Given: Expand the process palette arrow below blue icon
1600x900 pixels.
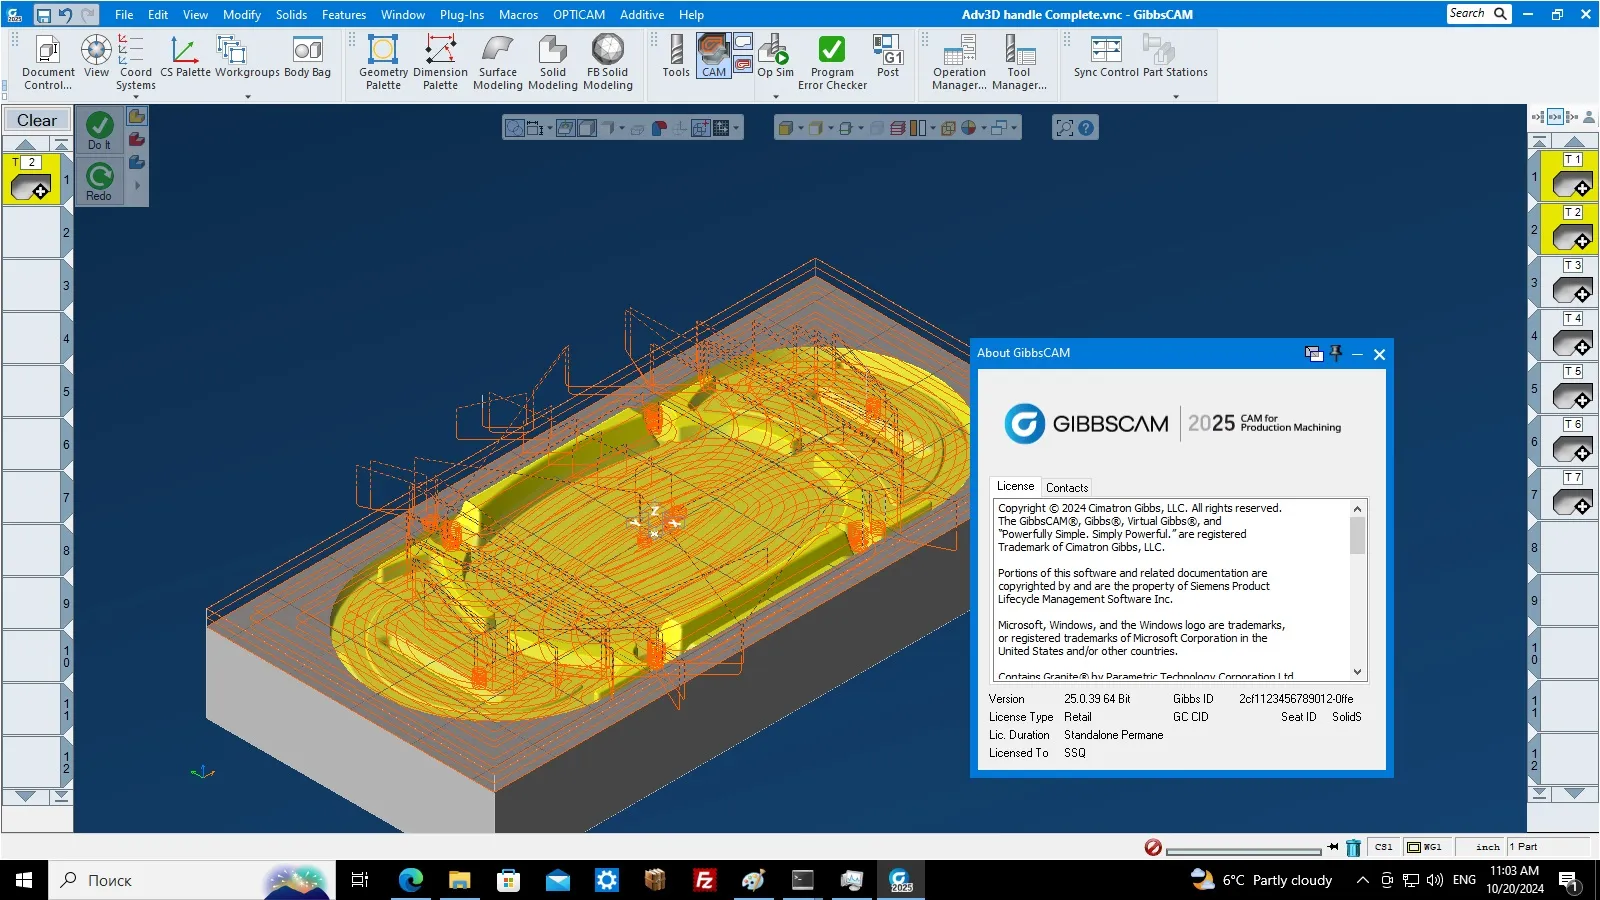Looking at the screenshot, I should [137, 185].
